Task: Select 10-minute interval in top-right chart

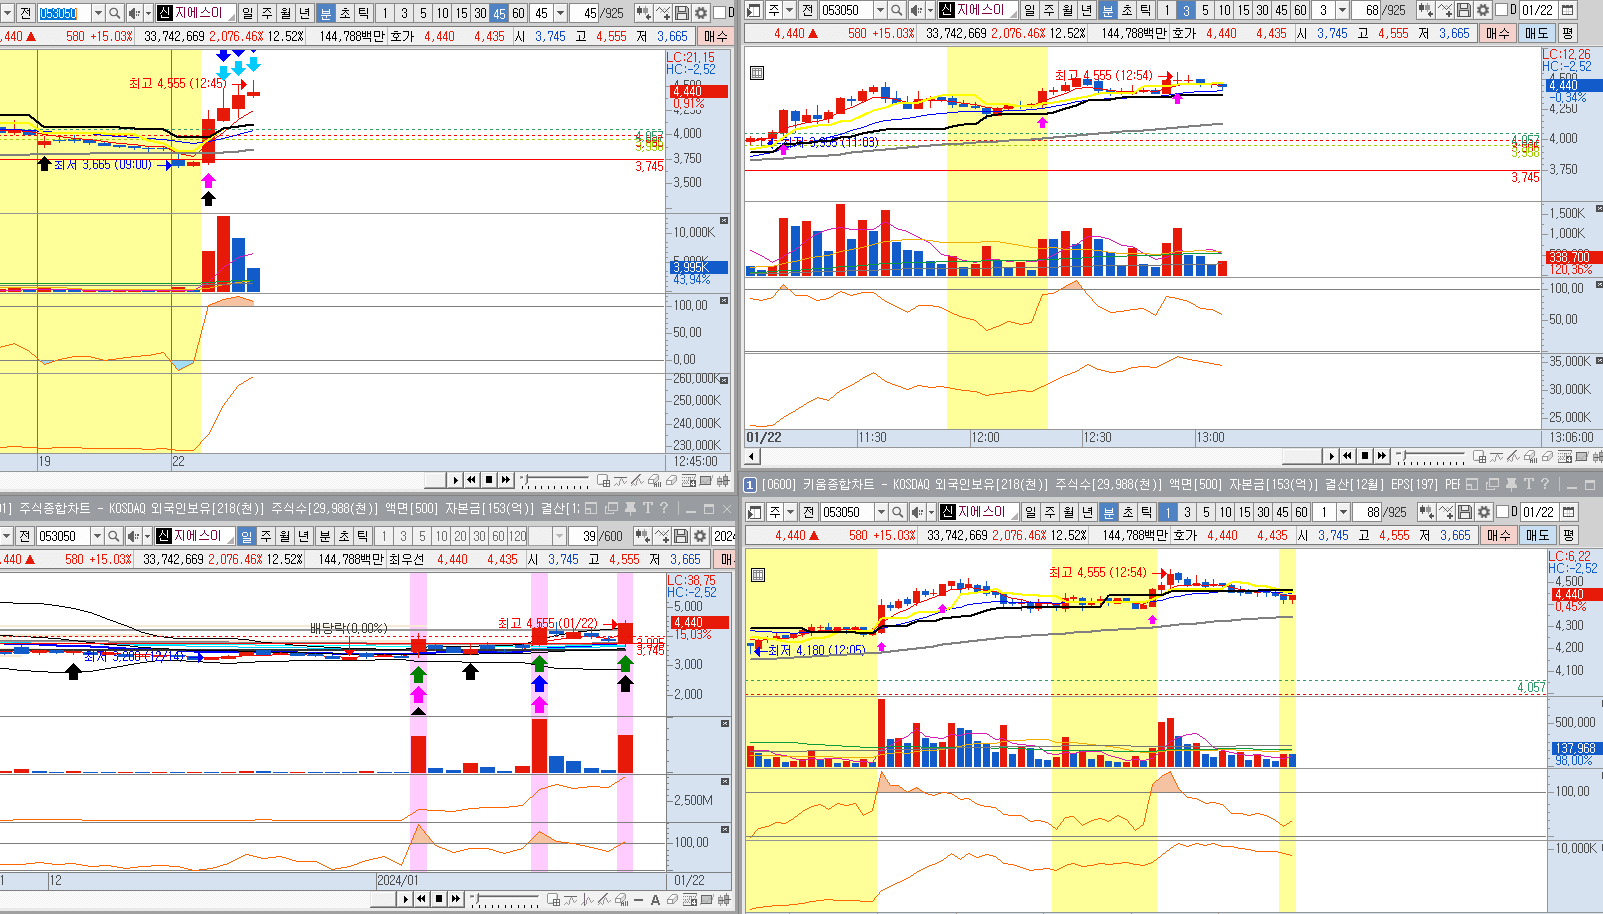Action: click(1224, 10)
